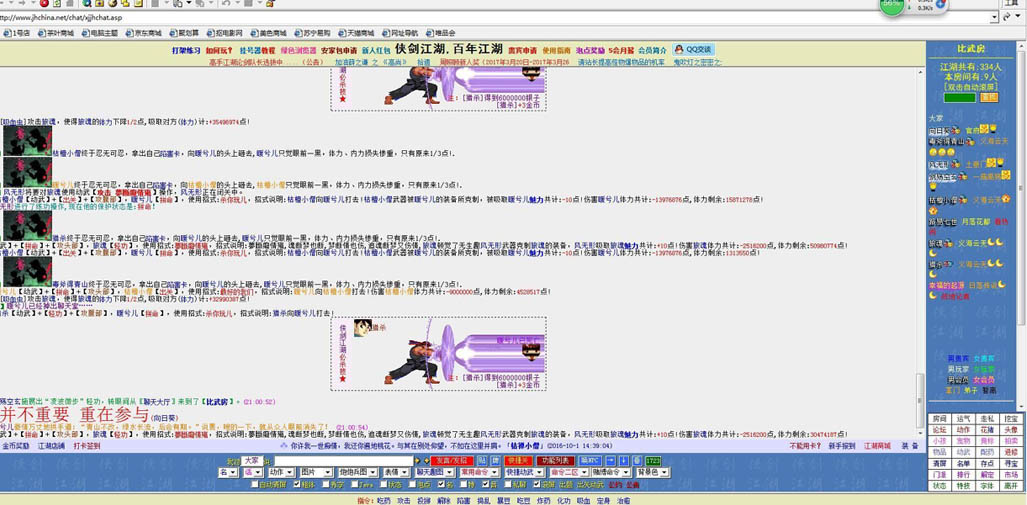Open the 新人红包 header link

376,50
